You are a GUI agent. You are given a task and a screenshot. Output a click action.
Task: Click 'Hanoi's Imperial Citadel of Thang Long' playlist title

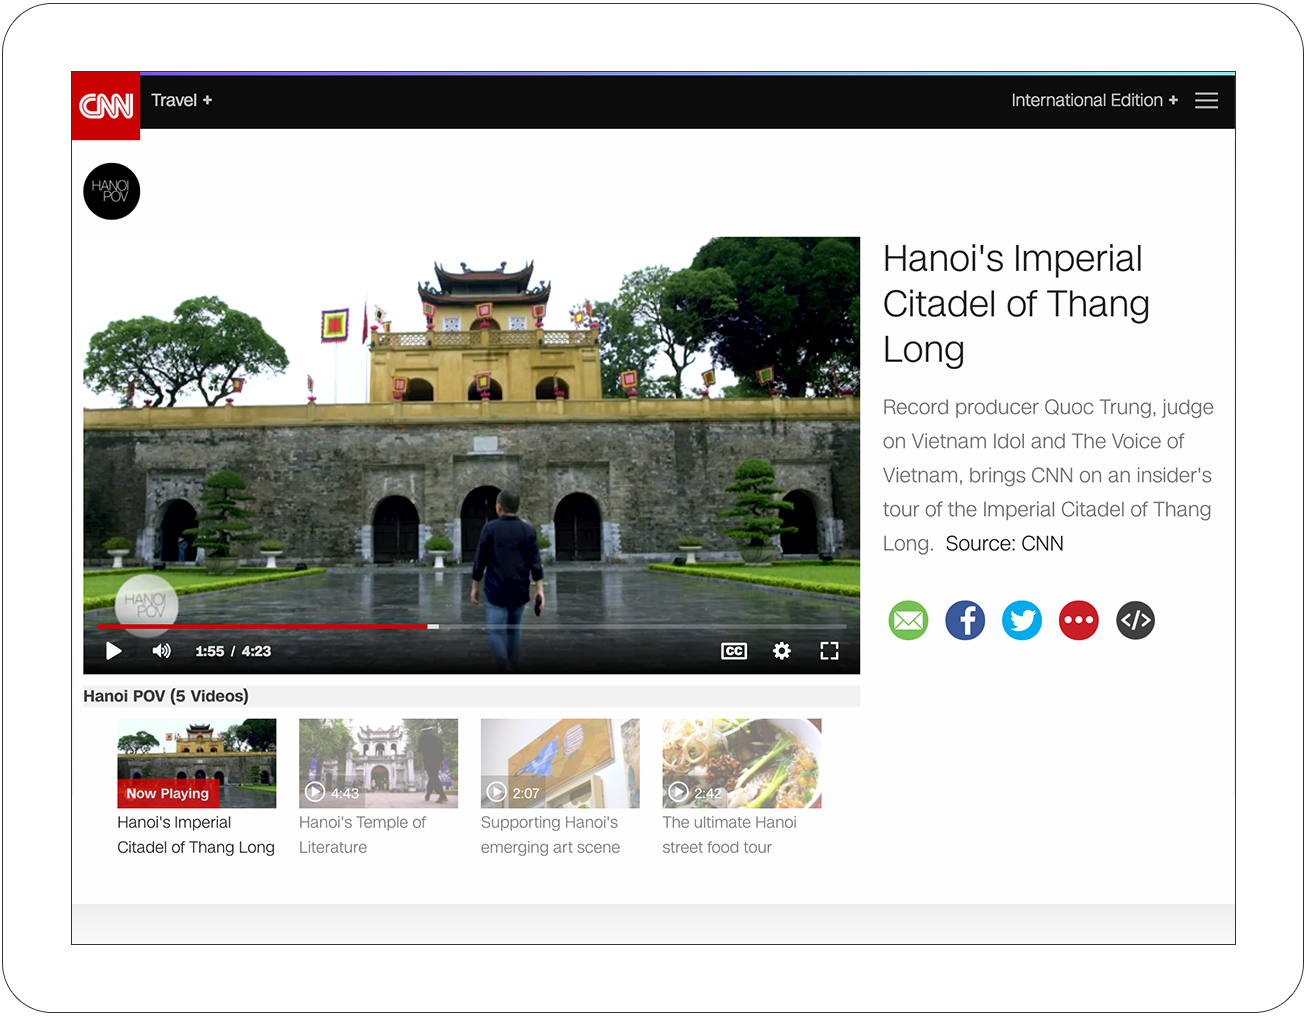[x=196, y=835]
